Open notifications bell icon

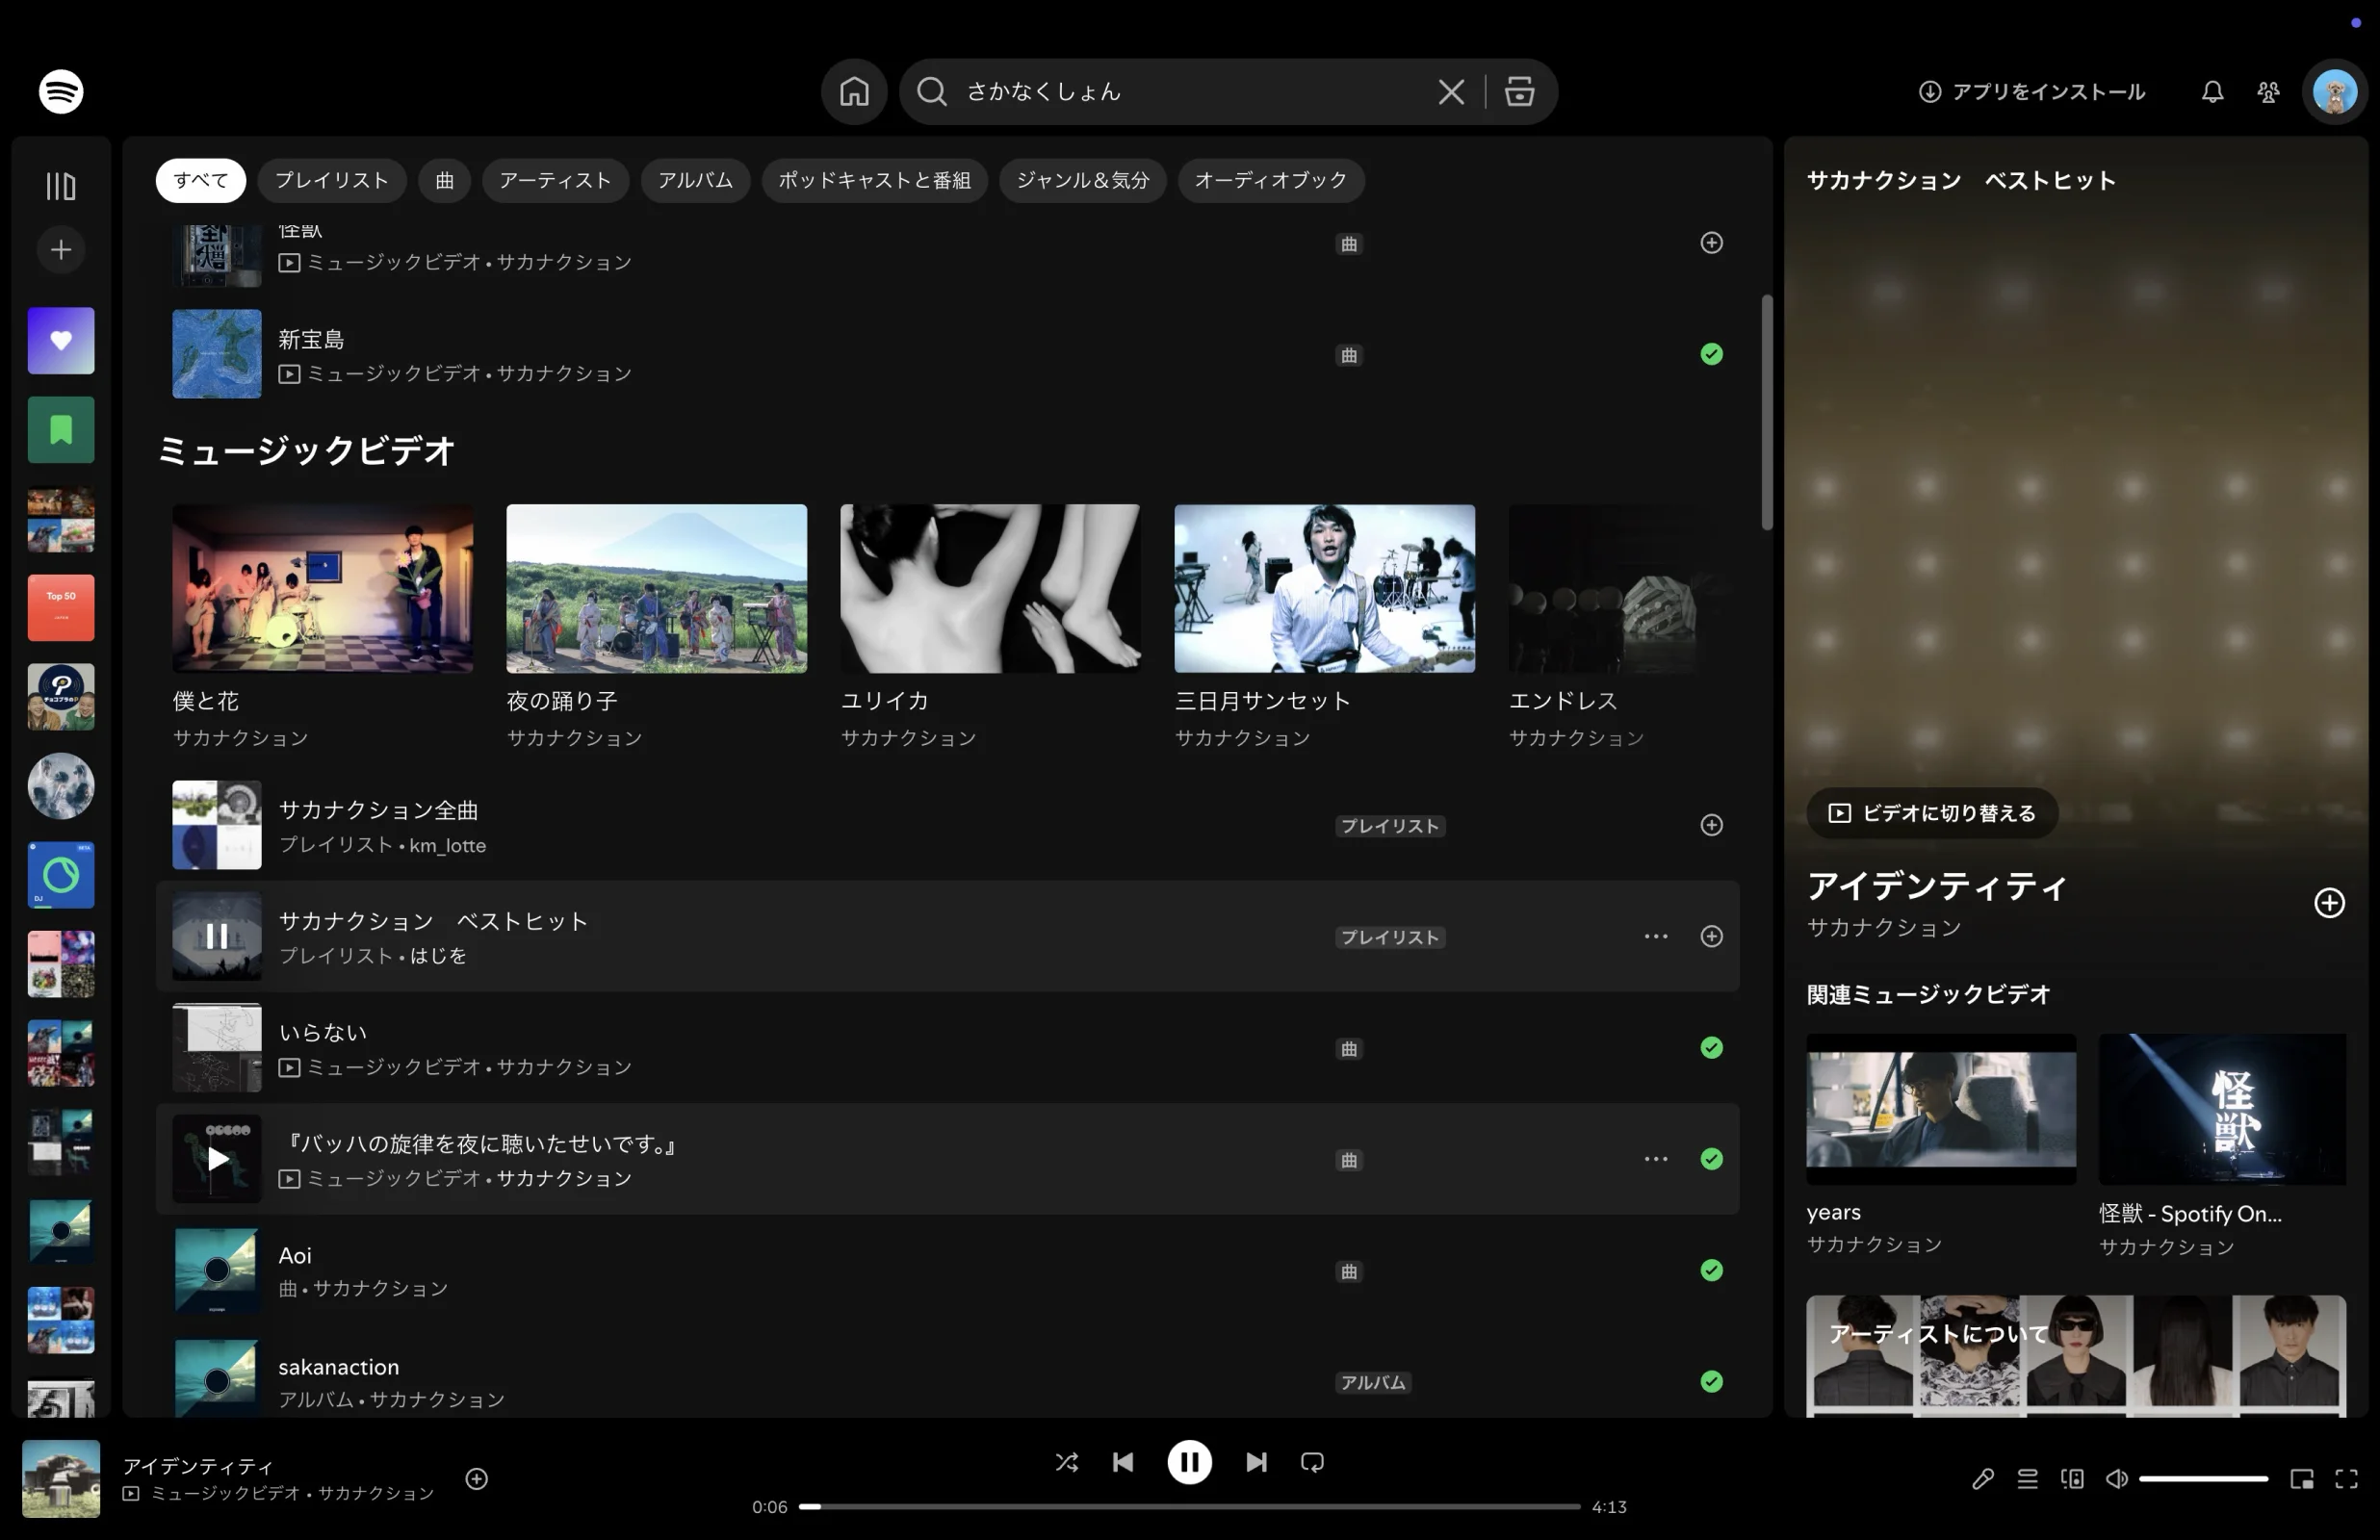[x=2212, y=91]
